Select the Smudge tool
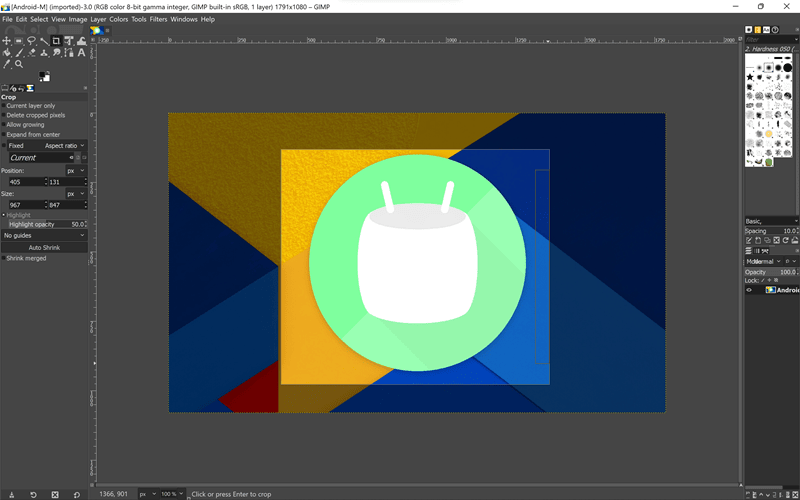The height and width of the screenshot is (500, 800). [56, 53]
